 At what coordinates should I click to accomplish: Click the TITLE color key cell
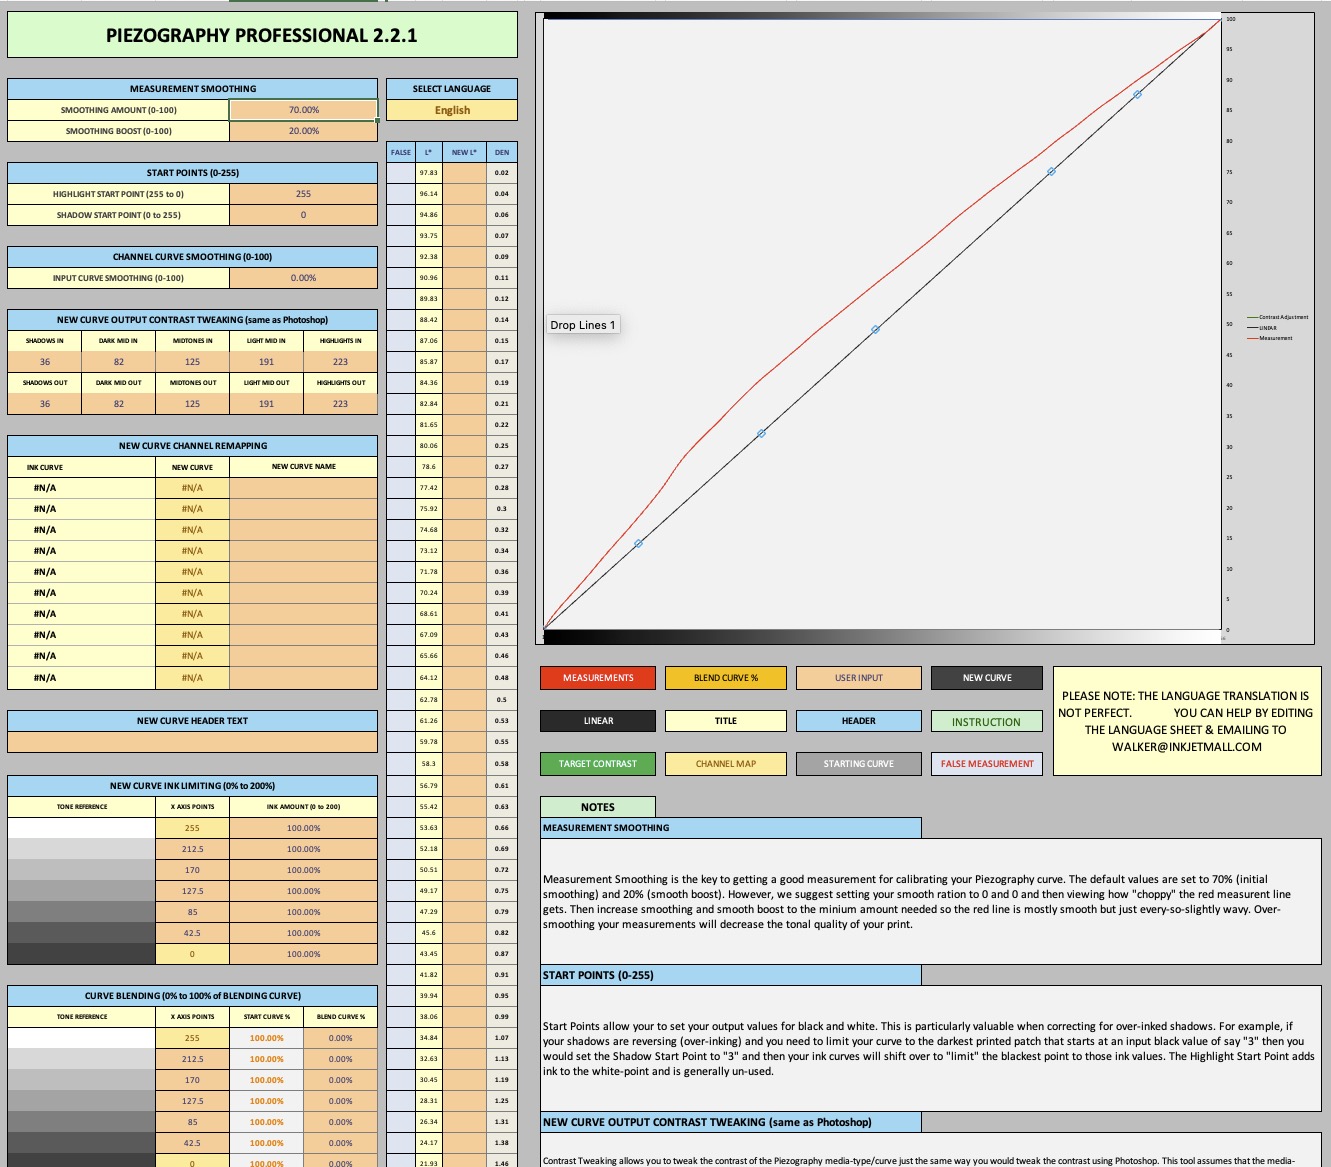726,721
